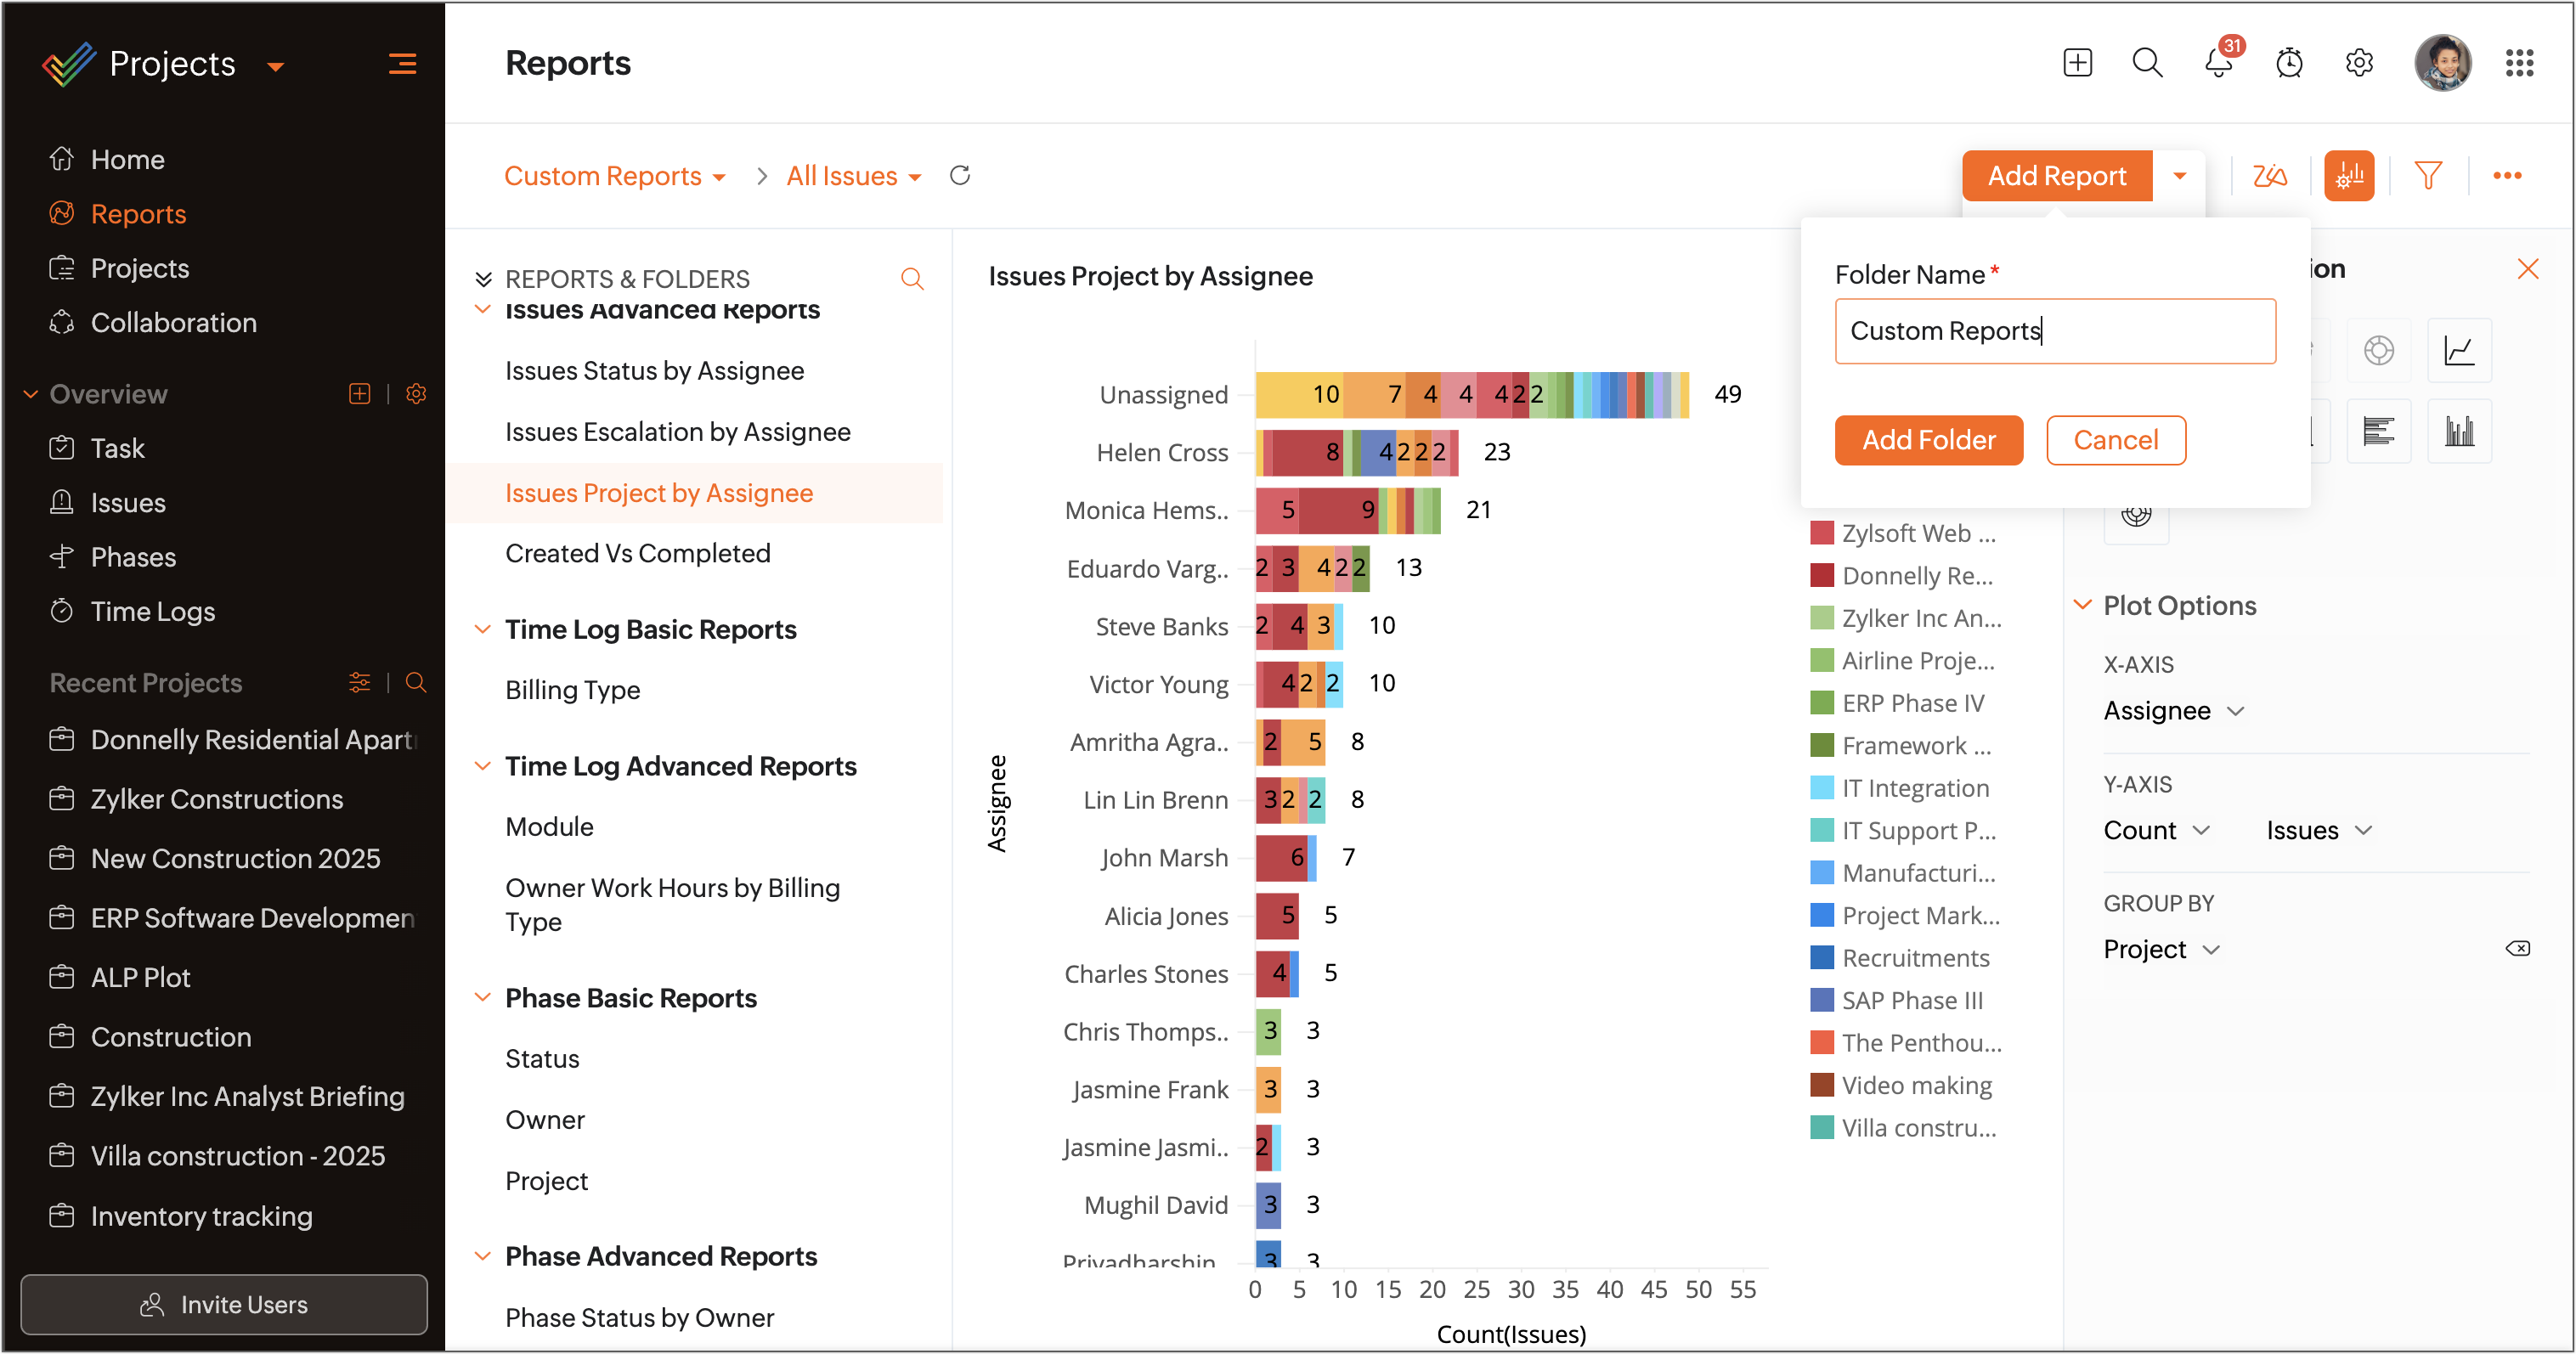2576x1354 pixels.
Task: Toggle the sidebar collapse hamburger icon
Action: [402, 64]
